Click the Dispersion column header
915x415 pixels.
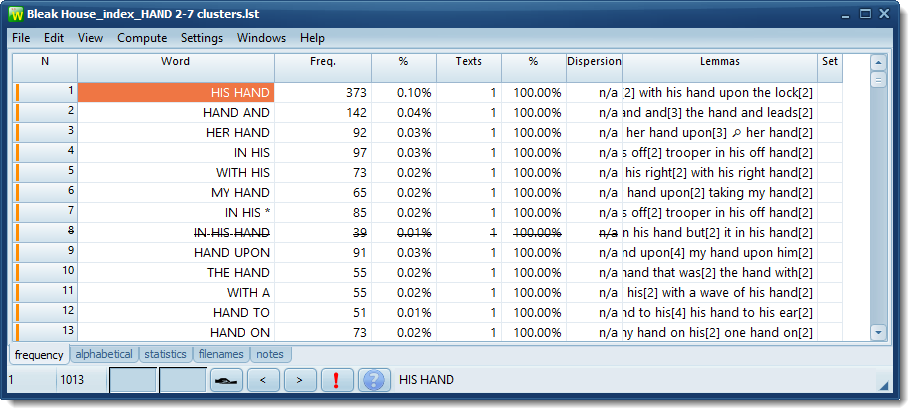(x=594, y=68)
